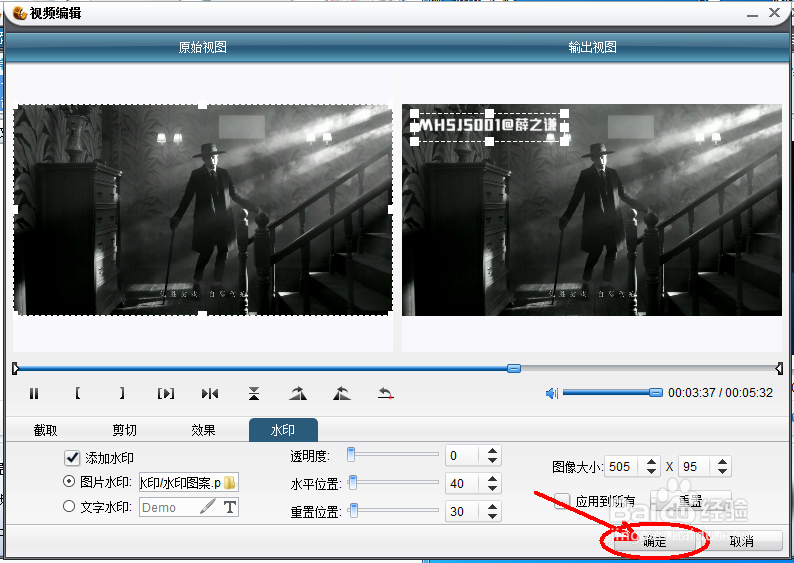Select the 文字水印 radio button
This screenshot has width=794, height=563.
click(69, 506)
